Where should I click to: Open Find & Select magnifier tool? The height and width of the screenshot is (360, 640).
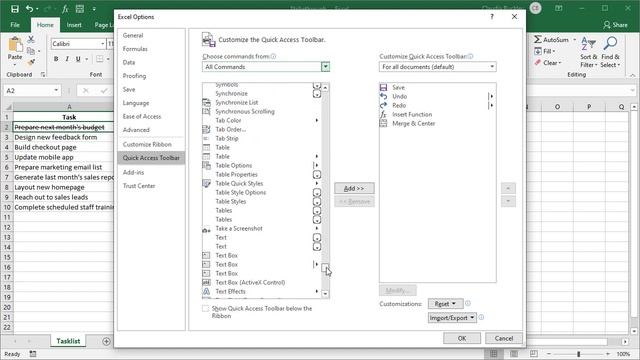[611, 52]
